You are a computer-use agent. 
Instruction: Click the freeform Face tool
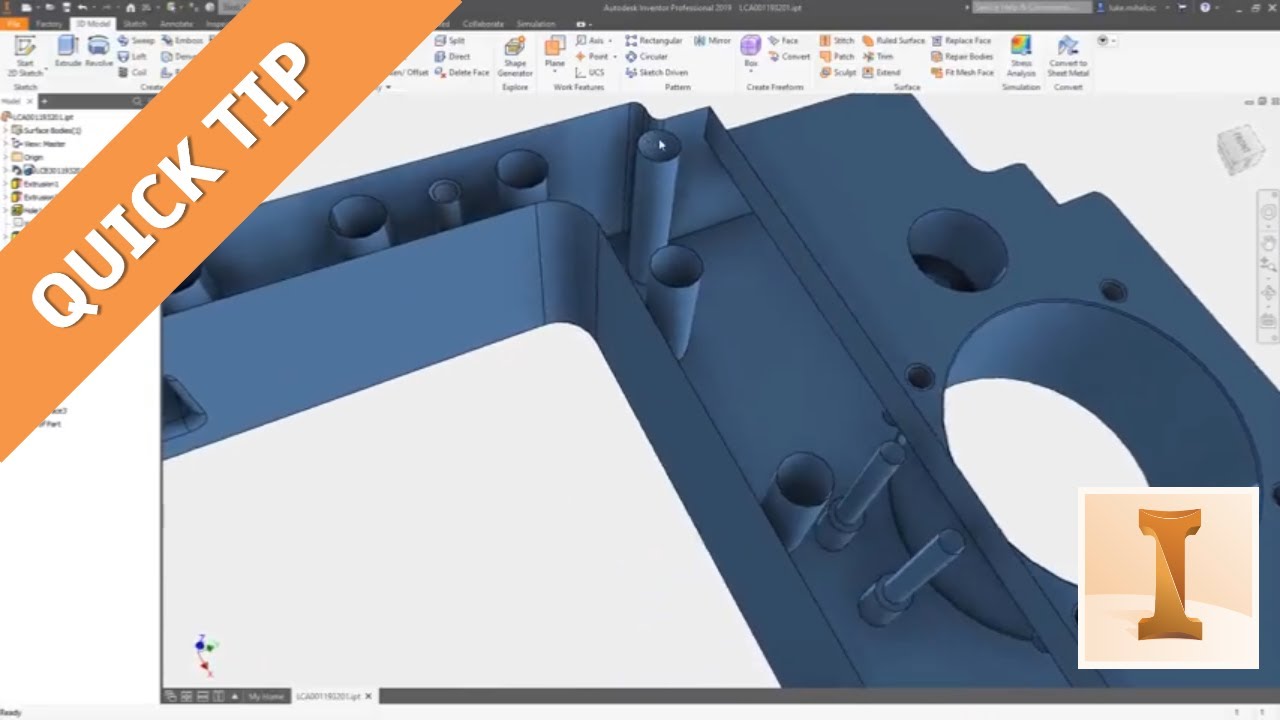point(783,41)
